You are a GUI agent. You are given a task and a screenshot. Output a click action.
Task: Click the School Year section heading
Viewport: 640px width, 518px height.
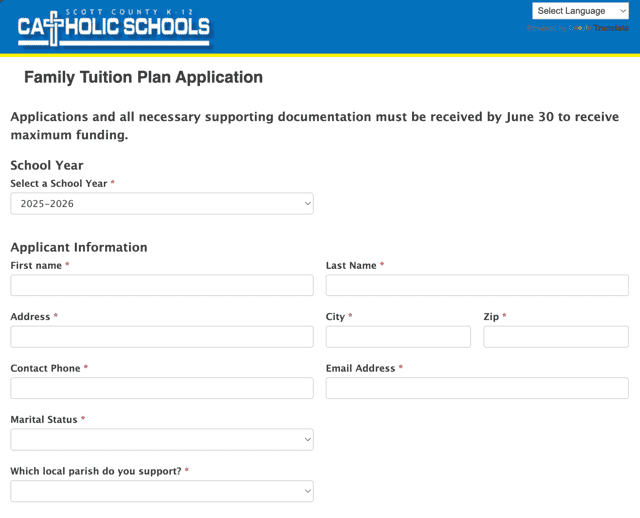click(x=47, y=165)
